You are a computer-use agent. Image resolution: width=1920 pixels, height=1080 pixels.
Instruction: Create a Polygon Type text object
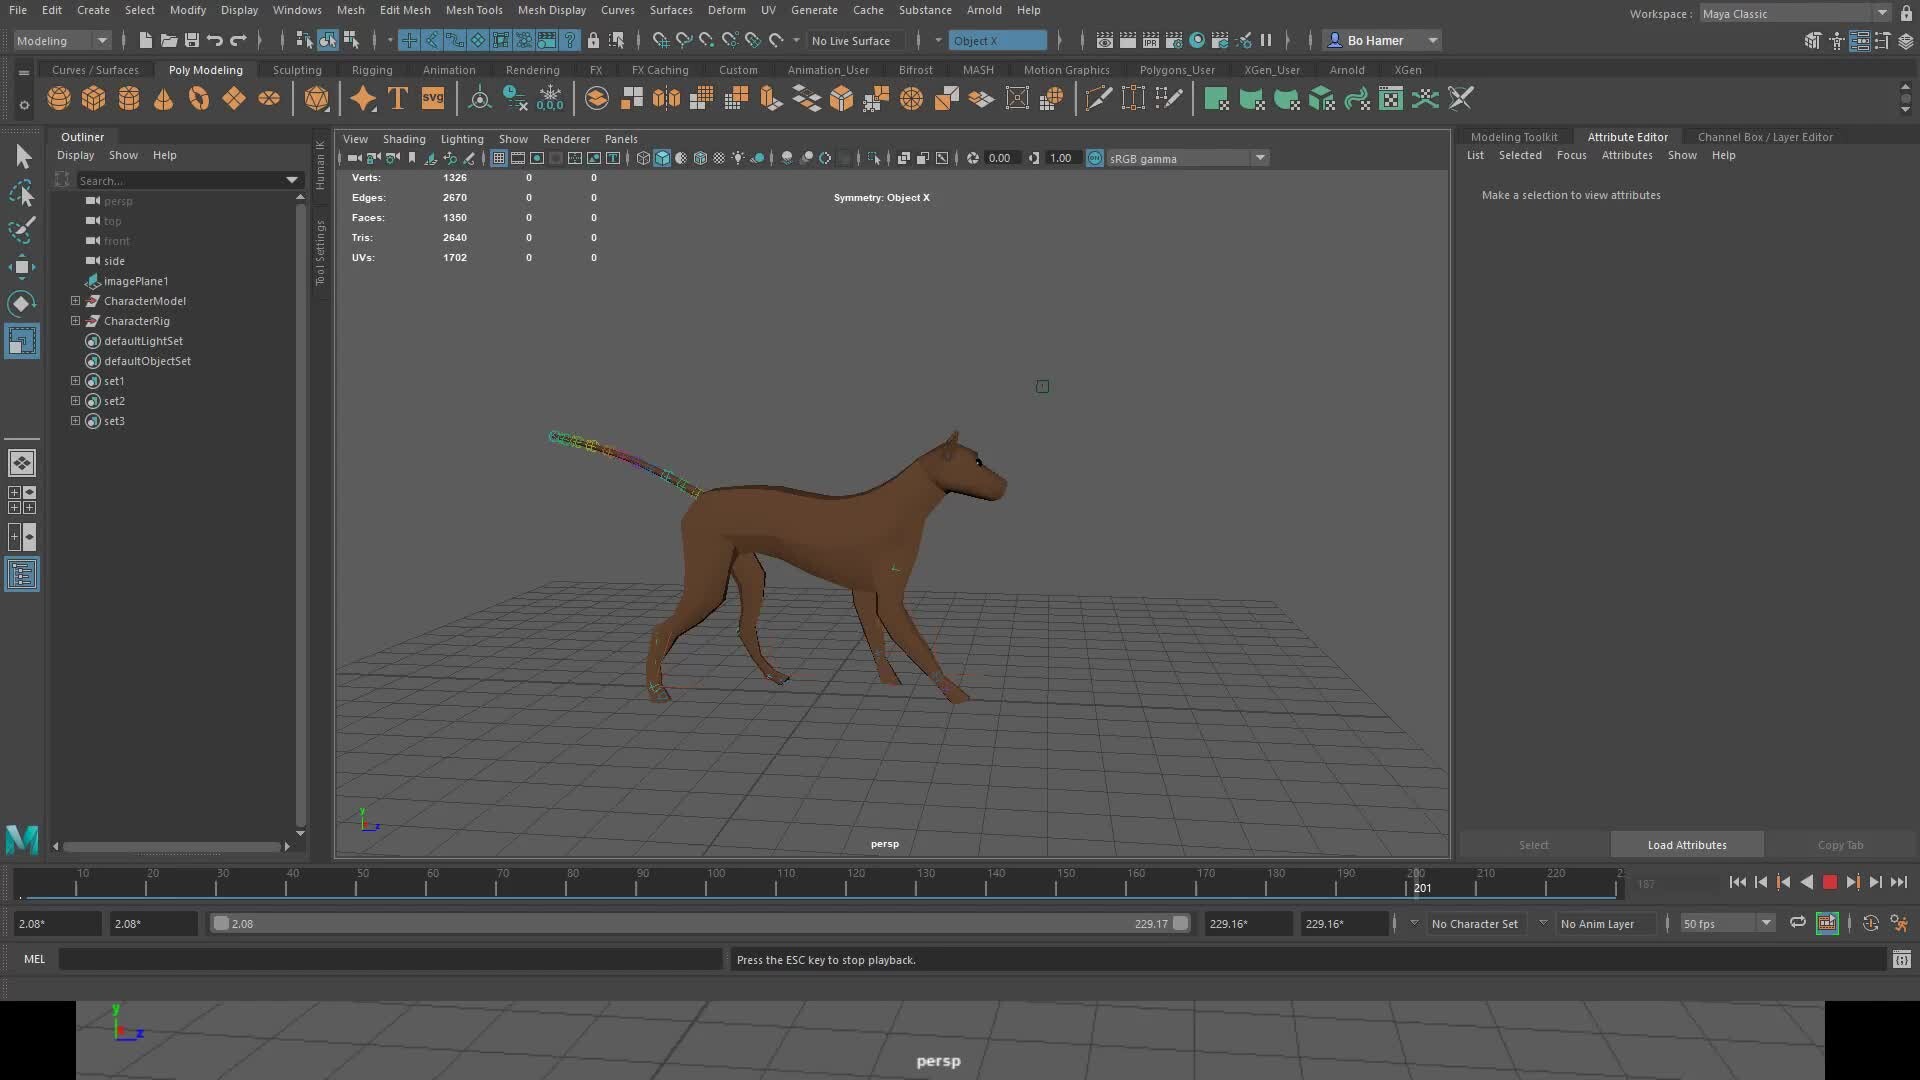tap(397, 98)
